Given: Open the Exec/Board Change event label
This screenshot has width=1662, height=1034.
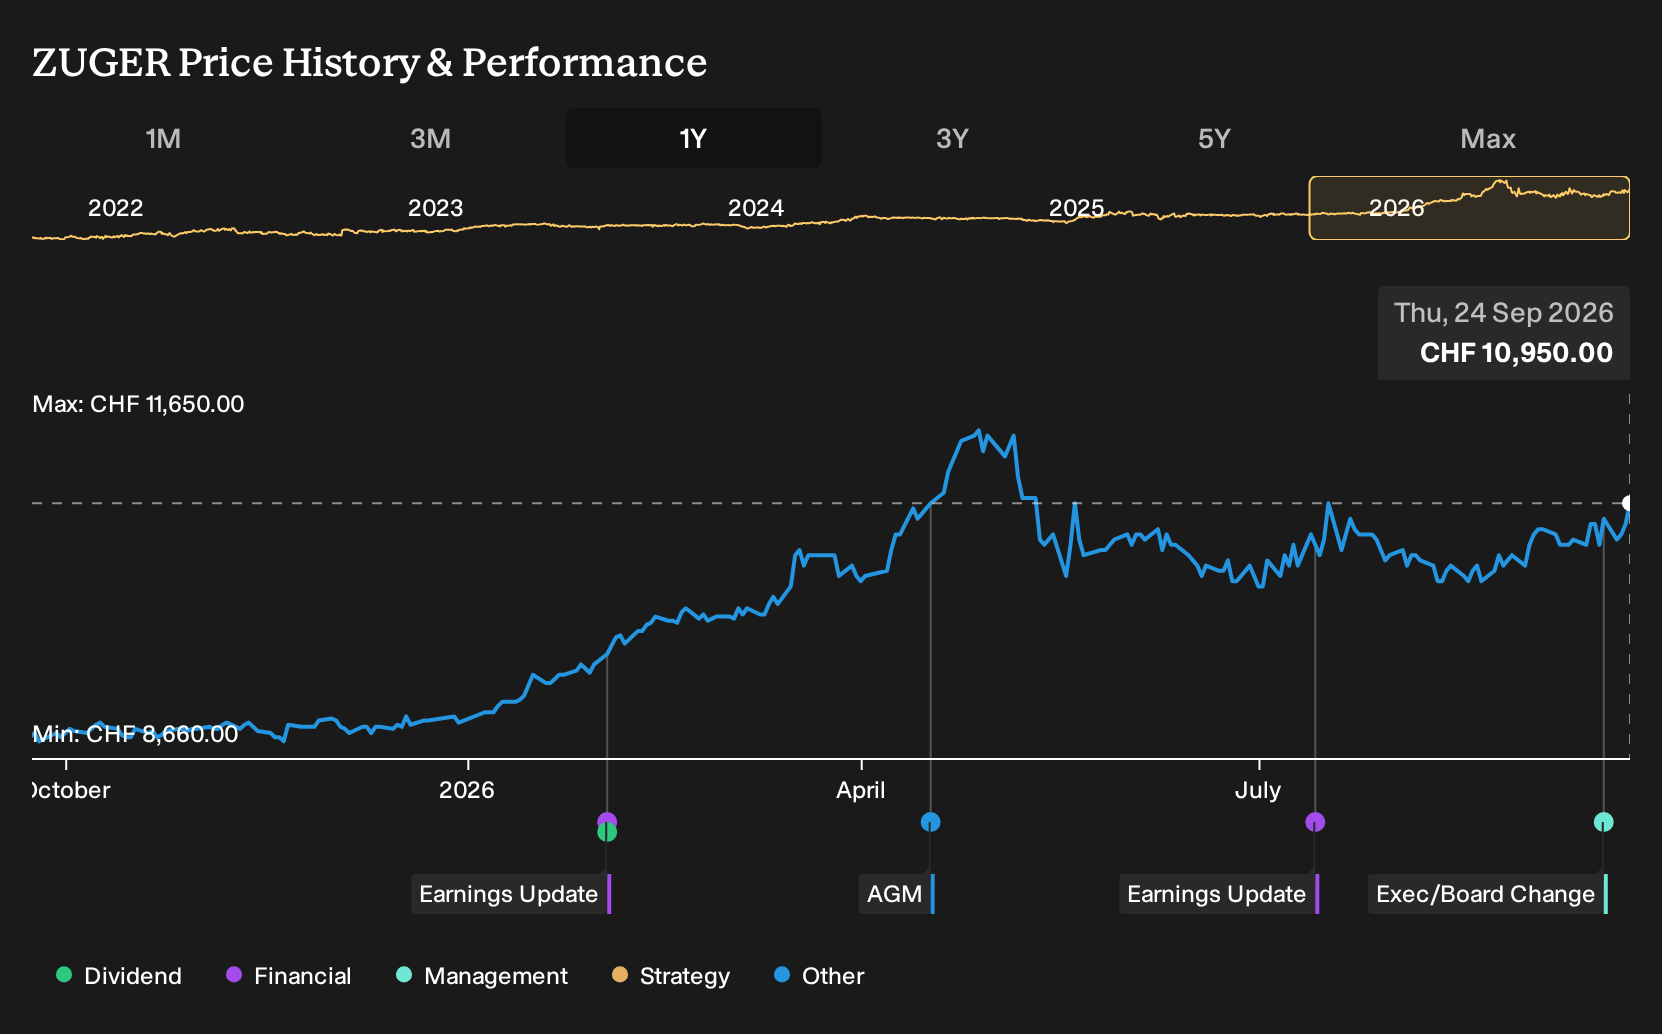Looking at the screenshot, I should 1488,894.
